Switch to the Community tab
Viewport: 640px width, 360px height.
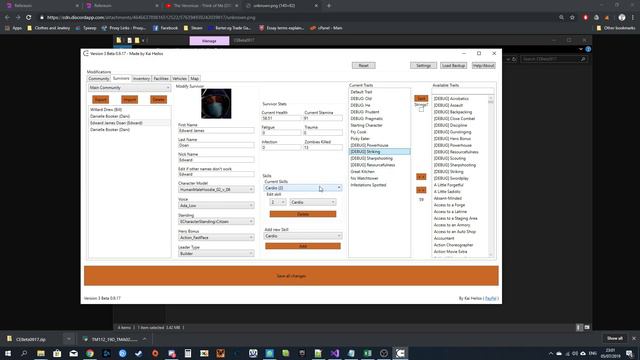(x=99, y=78)
